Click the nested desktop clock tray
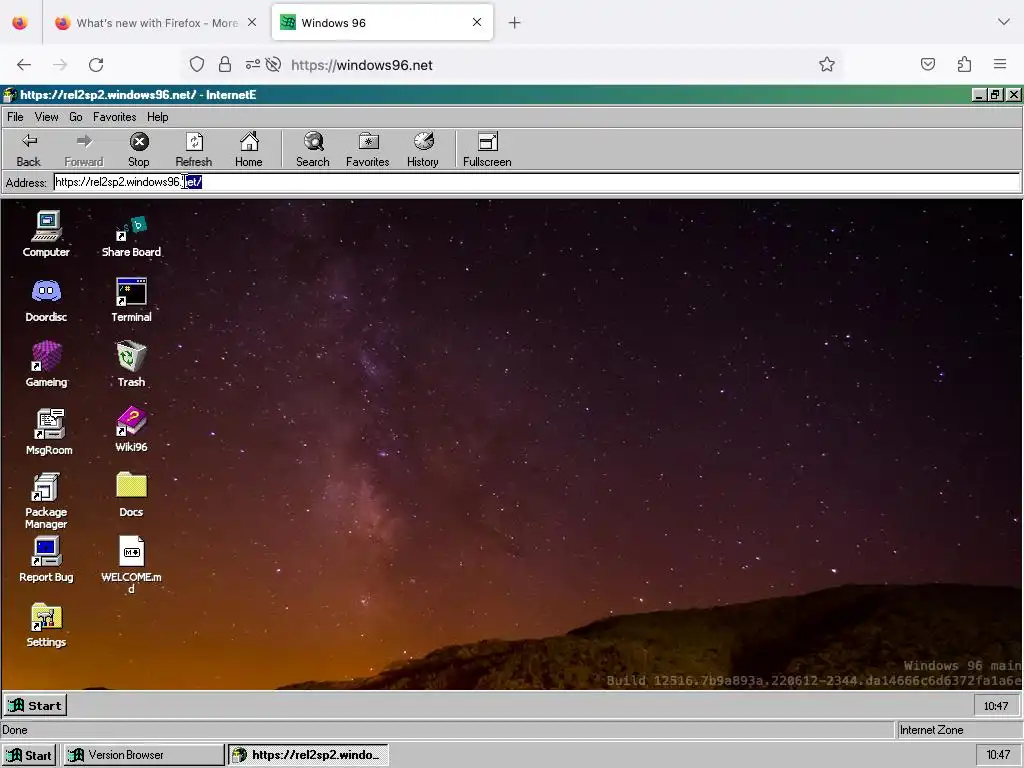Screen dimensions: 1024x768 pos(996,706)
